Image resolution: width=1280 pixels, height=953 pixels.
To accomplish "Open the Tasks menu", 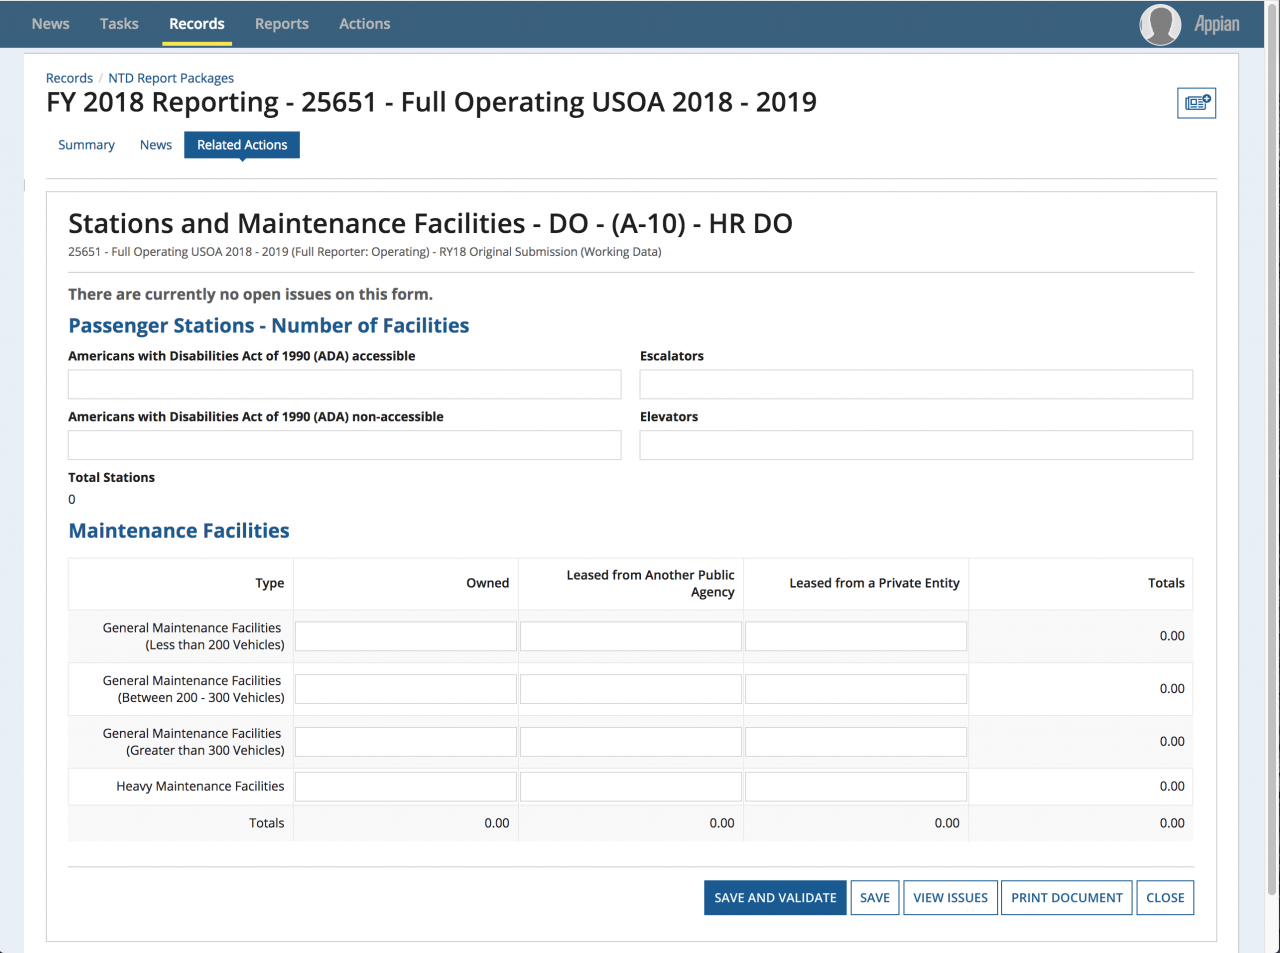I will pyautogui.click(x=119, y=24).
